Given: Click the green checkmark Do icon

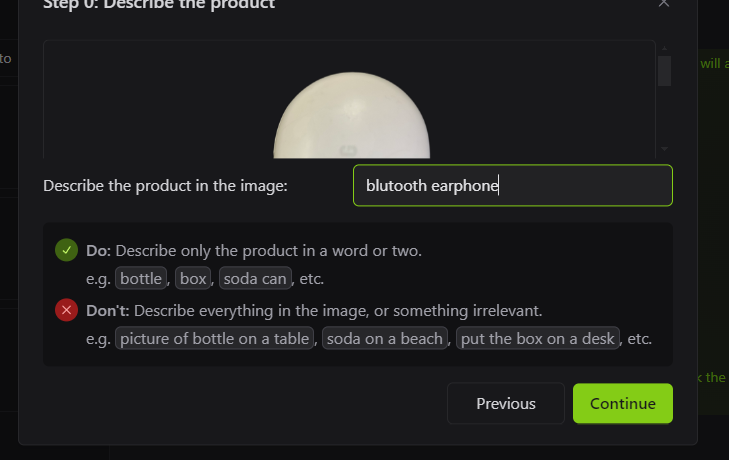Looking at the screenshot, I should [x=66, y=250].
